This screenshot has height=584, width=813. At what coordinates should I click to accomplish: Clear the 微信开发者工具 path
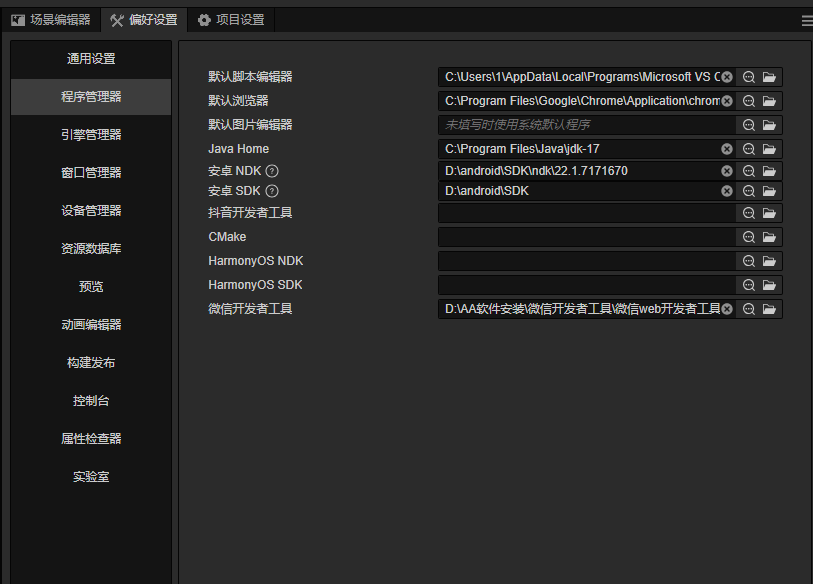tap(727, 309)
